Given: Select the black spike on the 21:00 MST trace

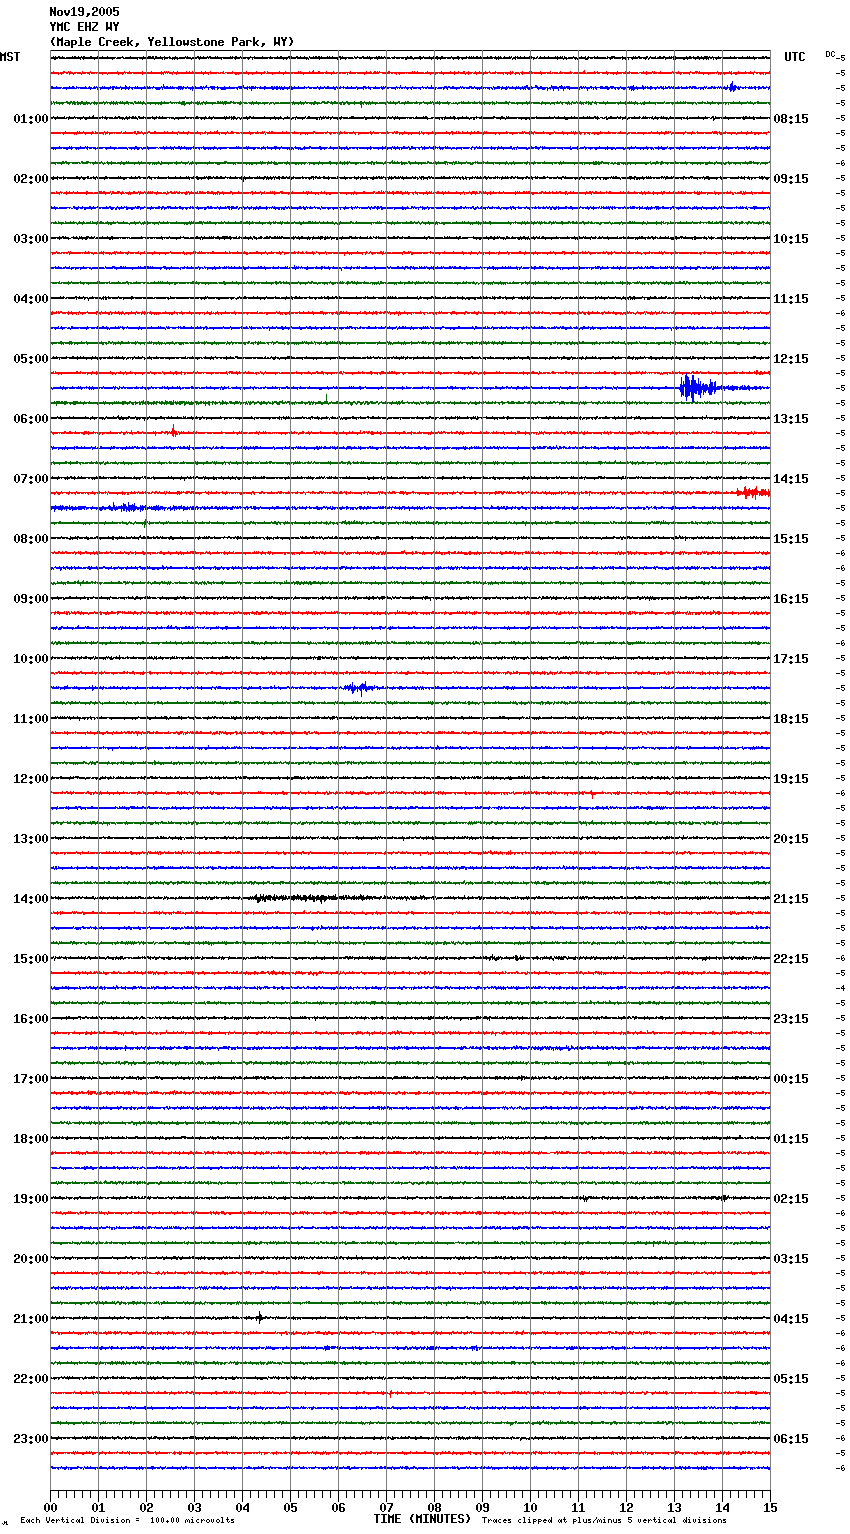Looking at the screenshot, I should click(260, 1317).
